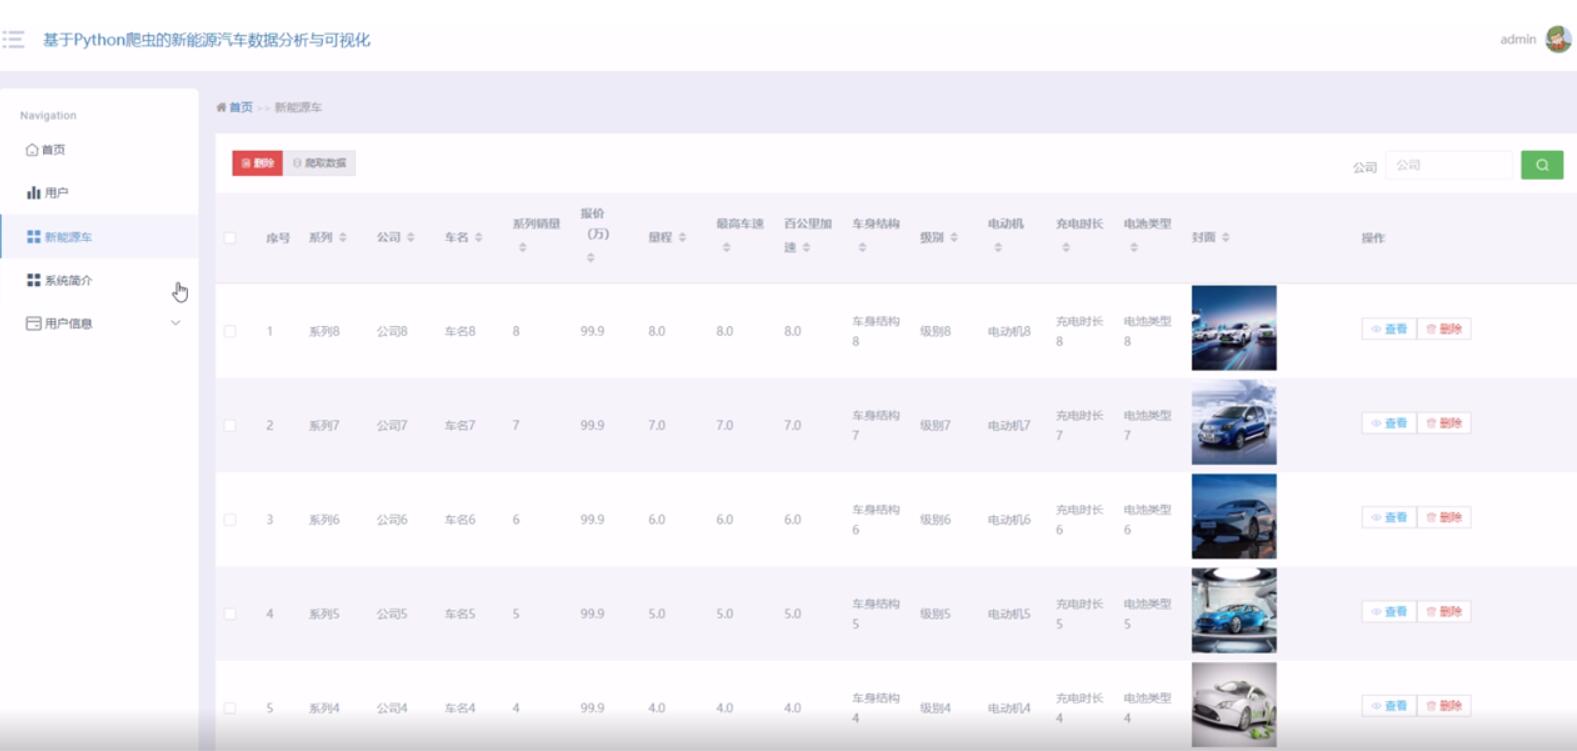The height and width of the screenshot is (751, 1577).
Task: Click the green search icon button
Action: tap(1541, 165)
